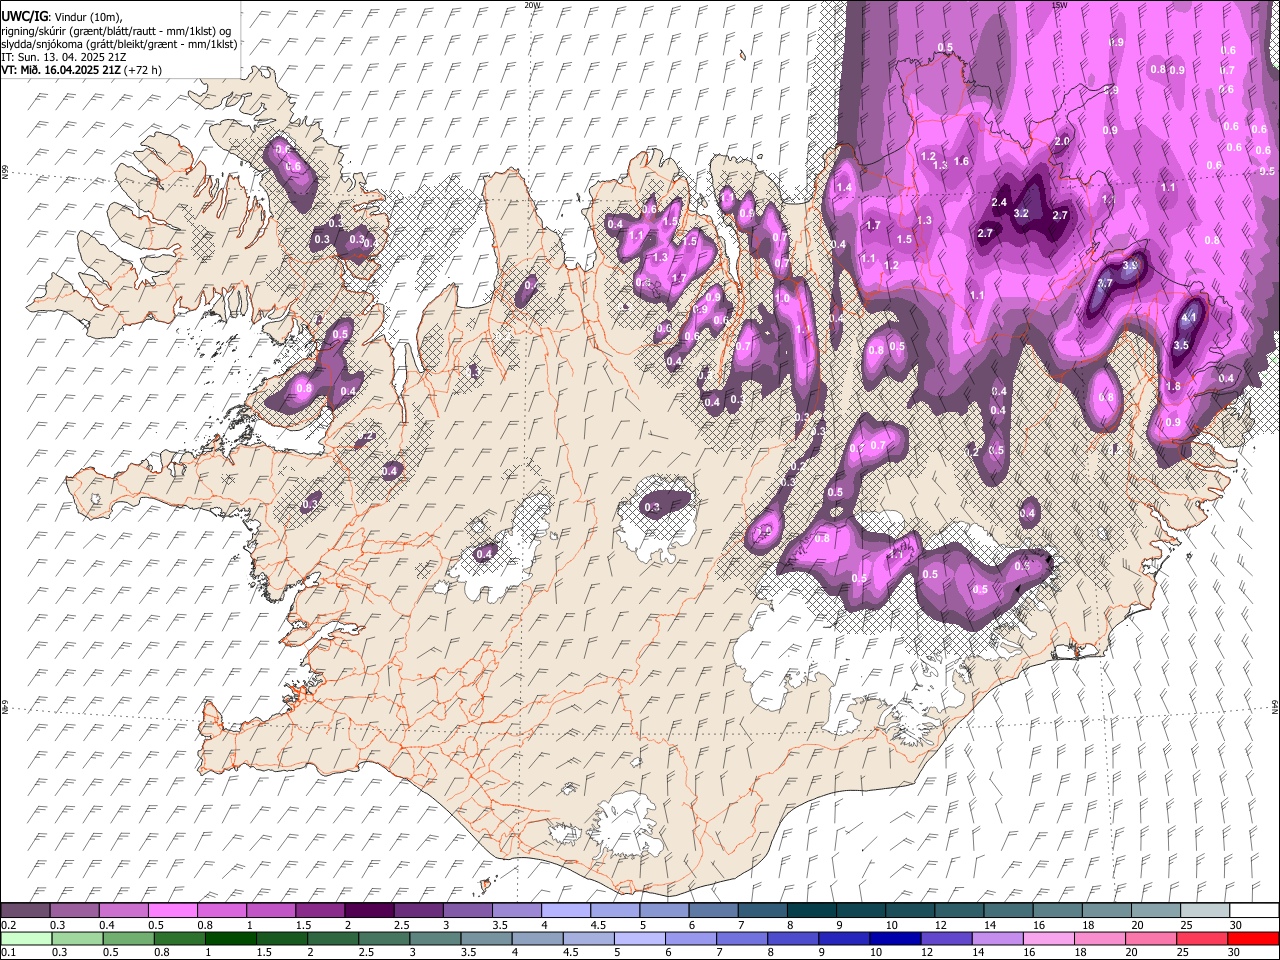
Task: Click the 'slydda/snjókoma' legend description line
Action: tap(119, 44)
